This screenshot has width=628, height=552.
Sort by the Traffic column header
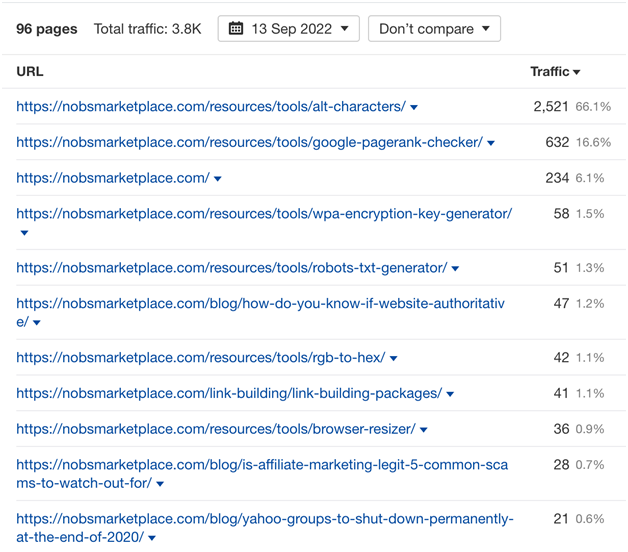(x=549, y=72)
